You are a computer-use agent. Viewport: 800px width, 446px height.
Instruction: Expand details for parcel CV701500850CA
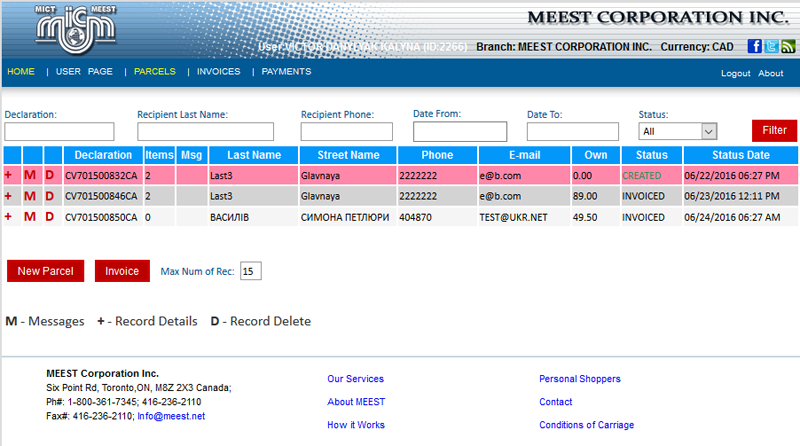[x=8, y=217]
